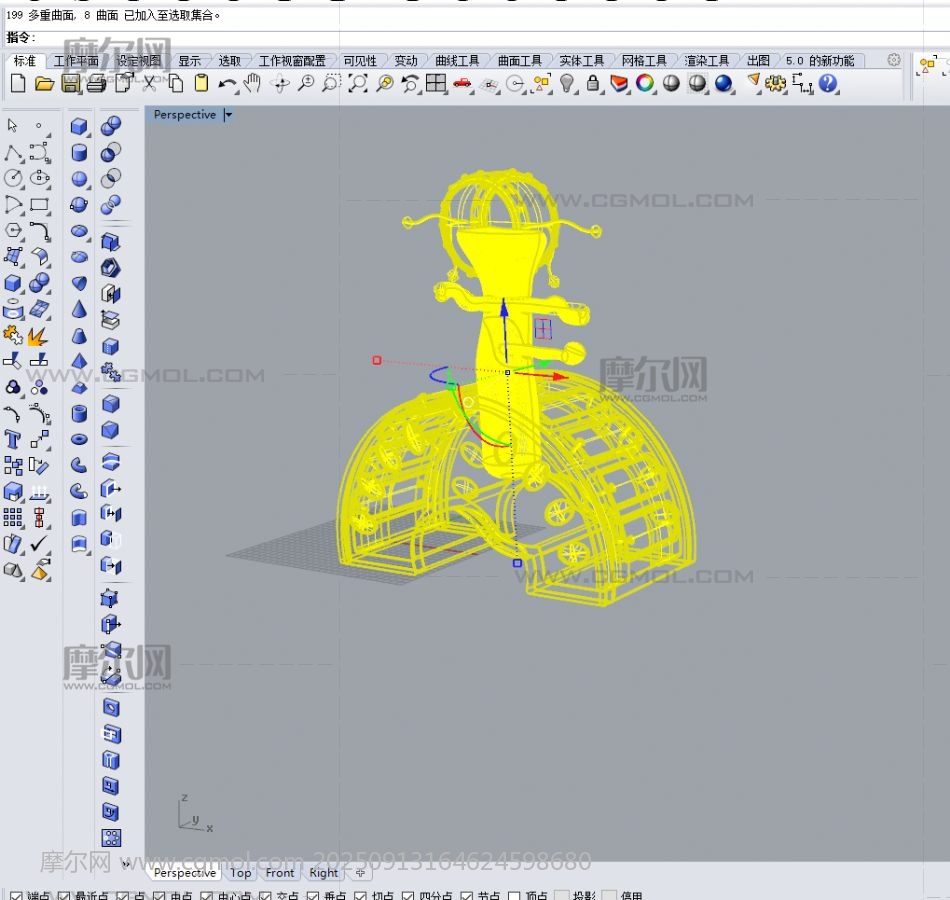Lock objects with the padlock icon

click(593, 83)
